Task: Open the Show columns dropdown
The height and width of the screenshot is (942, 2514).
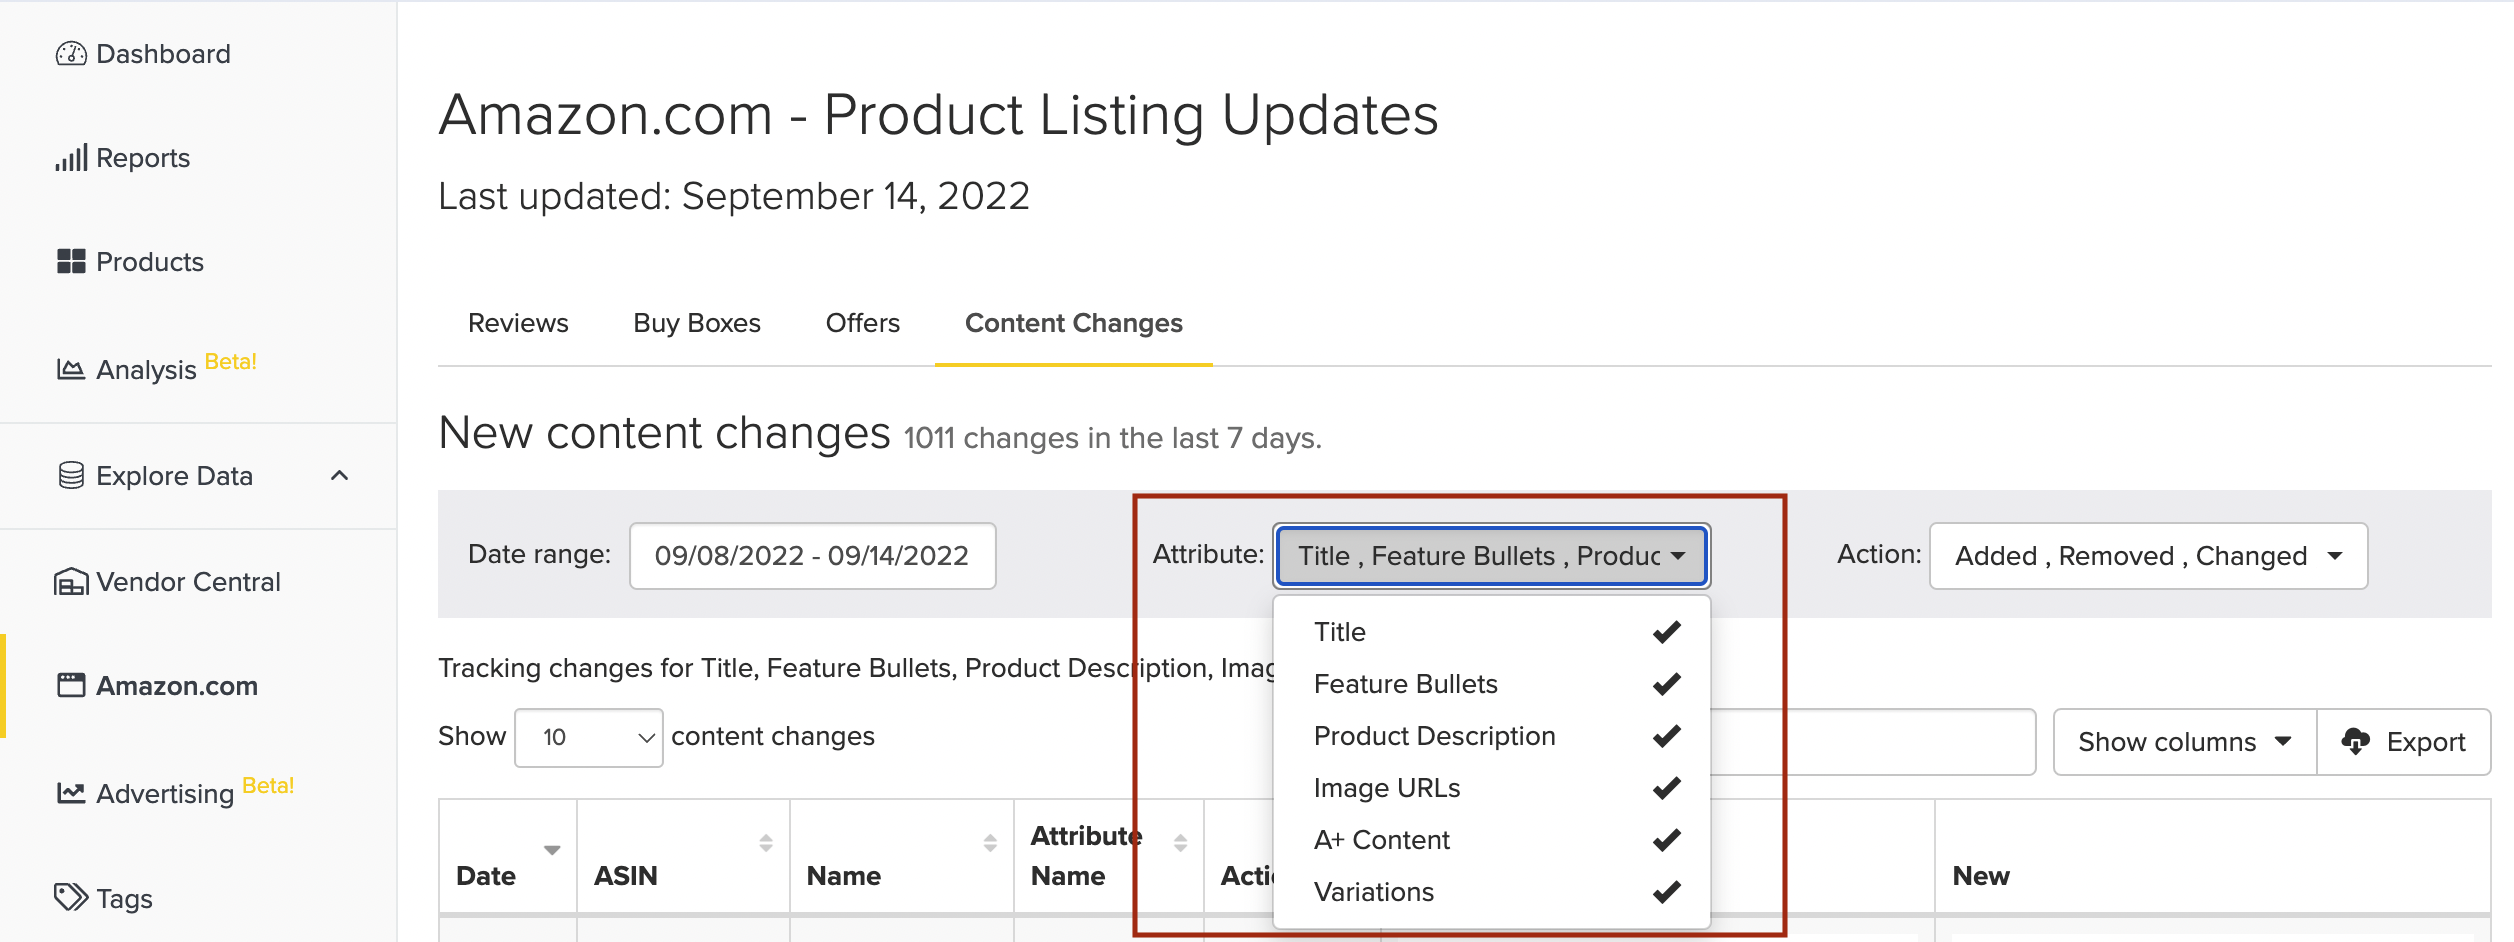Action: [x=2184, y=742]
